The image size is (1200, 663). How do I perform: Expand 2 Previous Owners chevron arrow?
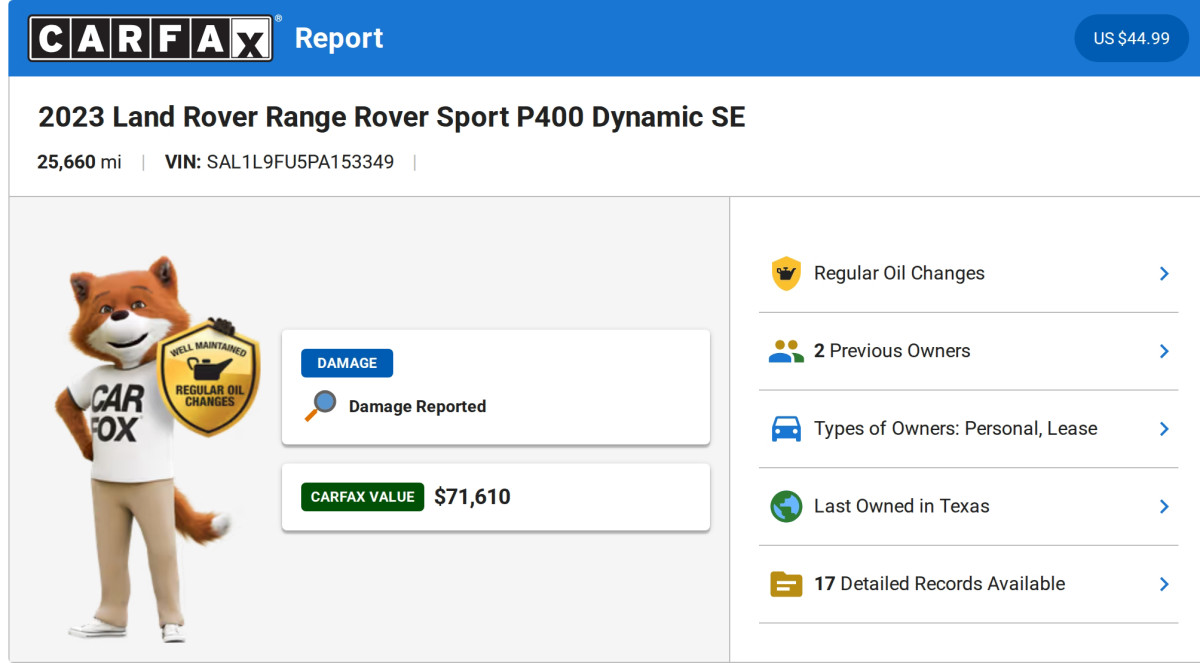pos(1164,351)
